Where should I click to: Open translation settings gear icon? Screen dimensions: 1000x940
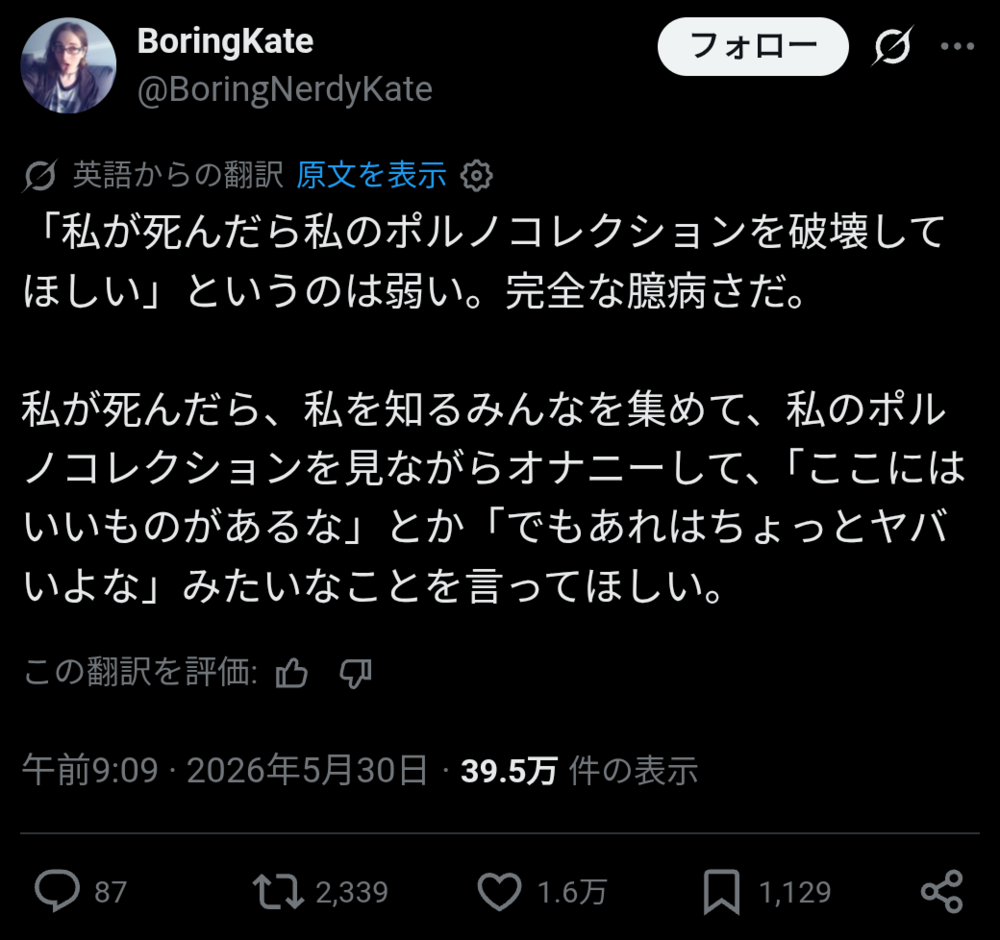pos(476,175)
